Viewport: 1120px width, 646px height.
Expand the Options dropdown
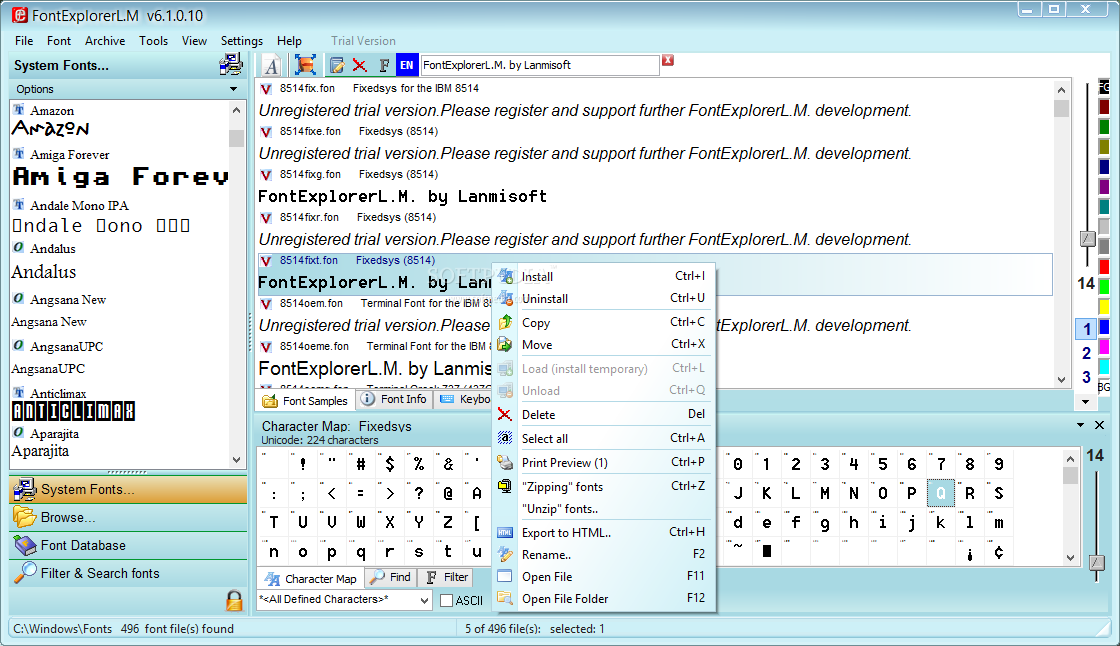click(234, 89)
